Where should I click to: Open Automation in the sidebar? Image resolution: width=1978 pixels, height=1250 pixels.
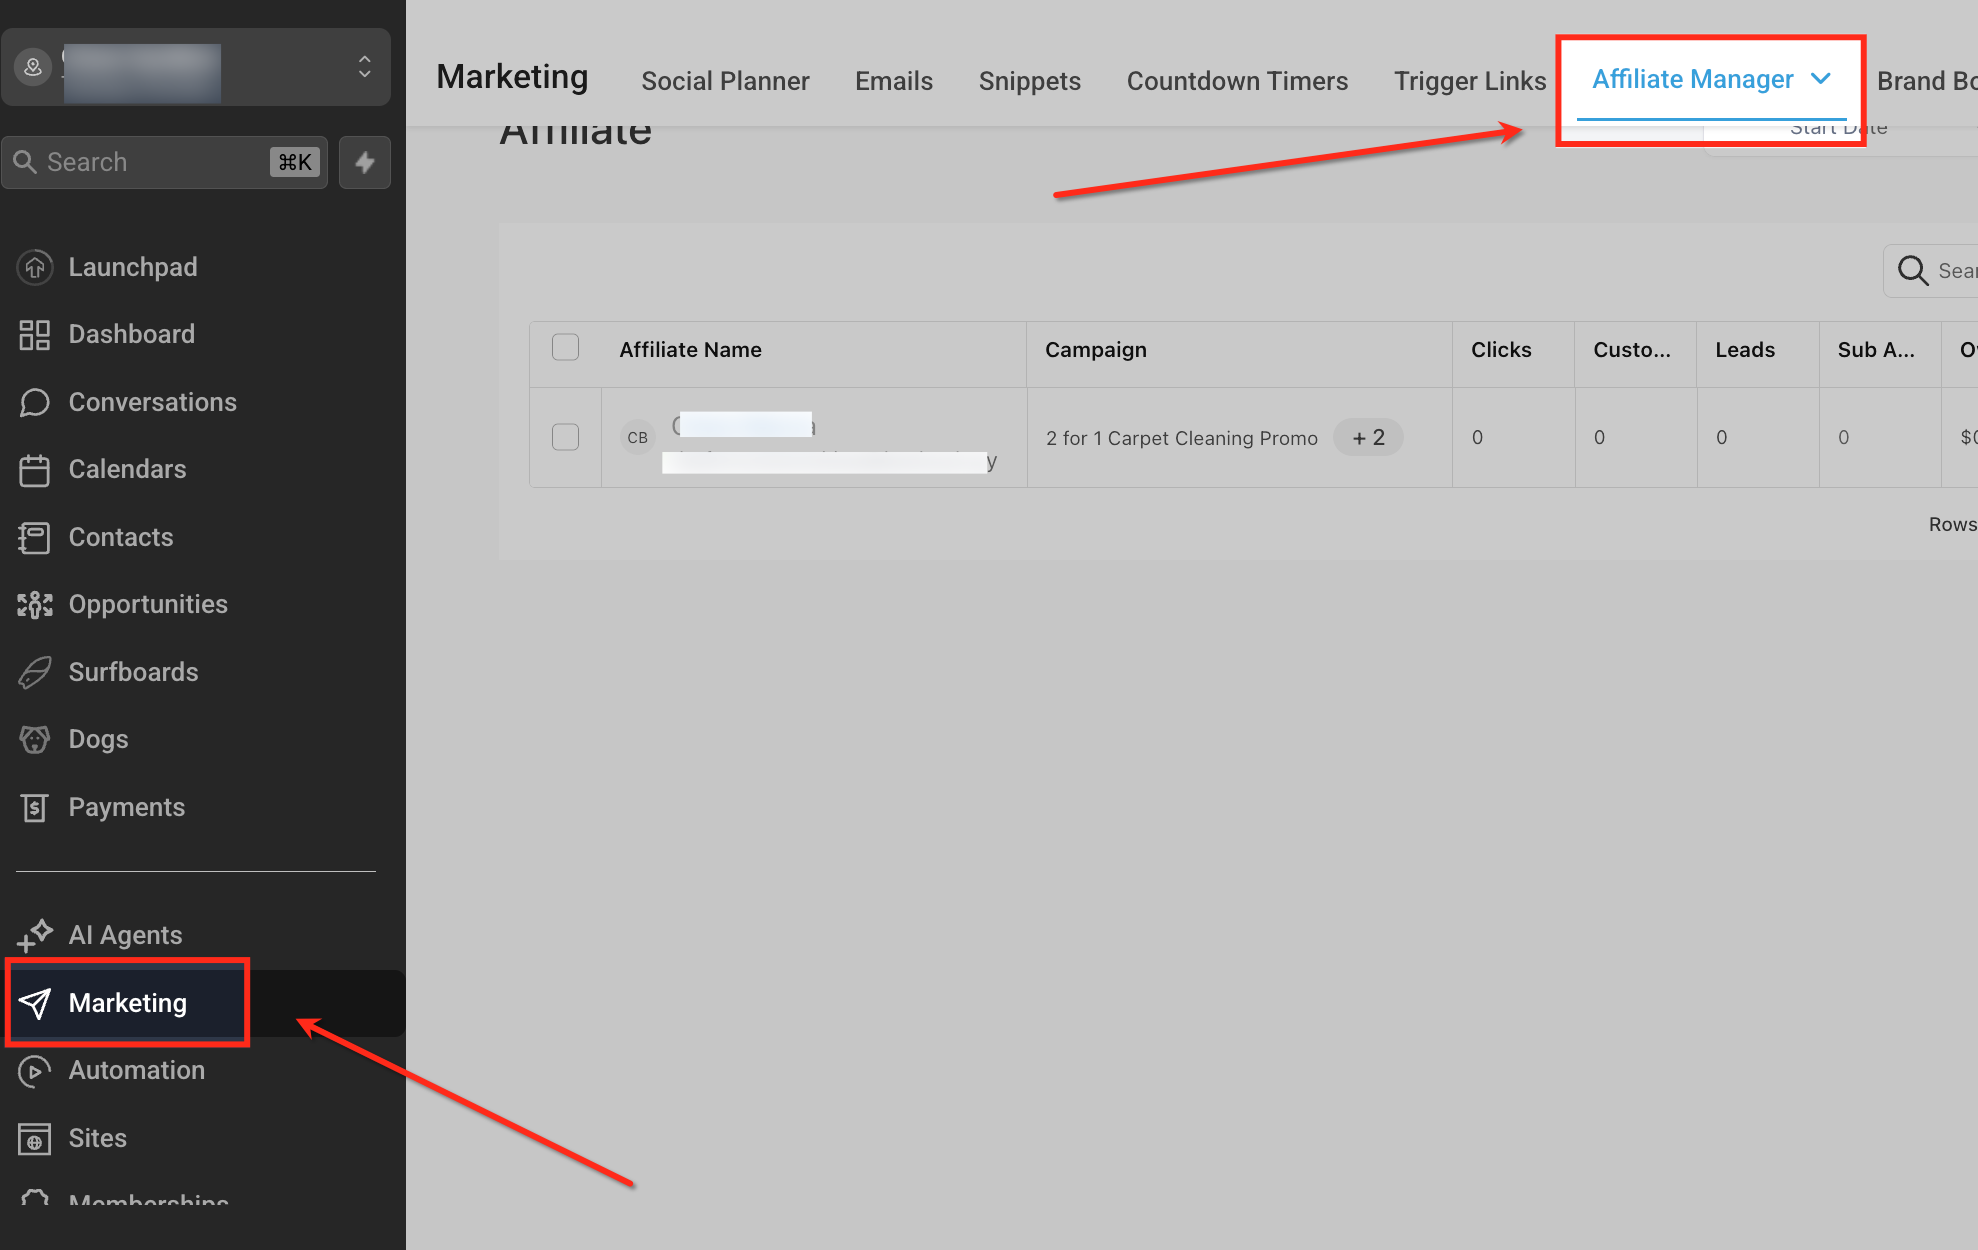[137, 1070]
